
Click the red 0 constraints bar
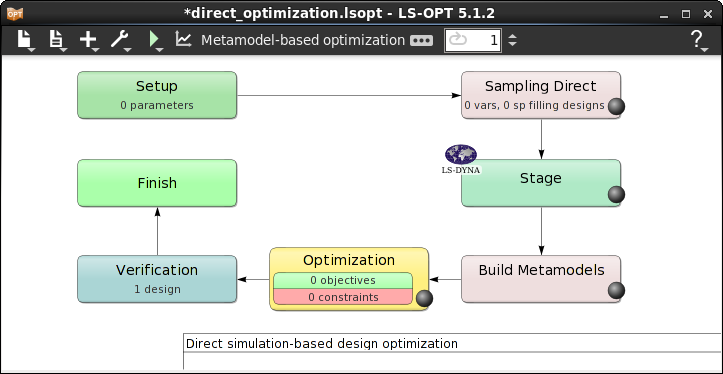(343, 297)
